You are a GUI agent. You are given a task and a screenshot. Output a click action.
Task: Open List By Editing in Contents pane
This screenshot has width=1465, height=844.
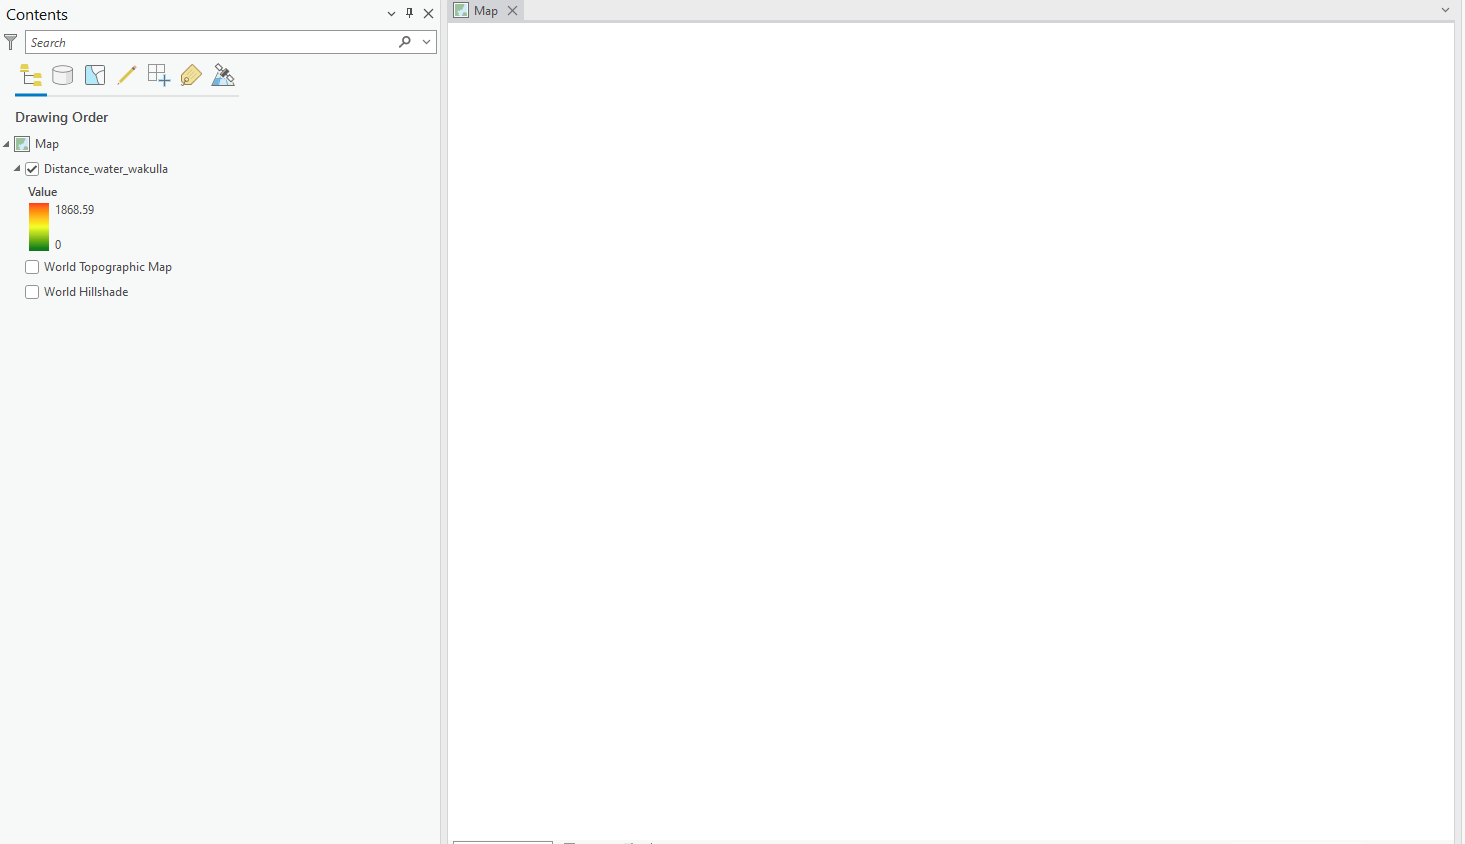[126, 75]
